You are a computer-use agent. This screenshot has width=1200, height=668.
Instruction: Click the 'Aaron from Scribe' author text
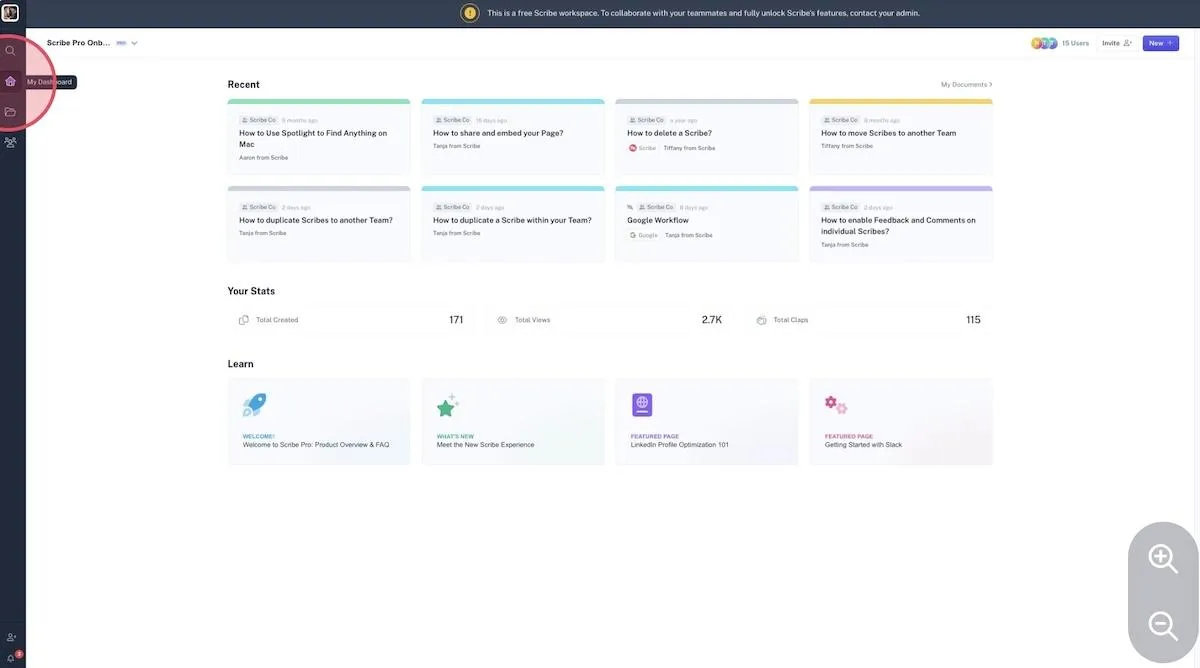click(263, 158)
